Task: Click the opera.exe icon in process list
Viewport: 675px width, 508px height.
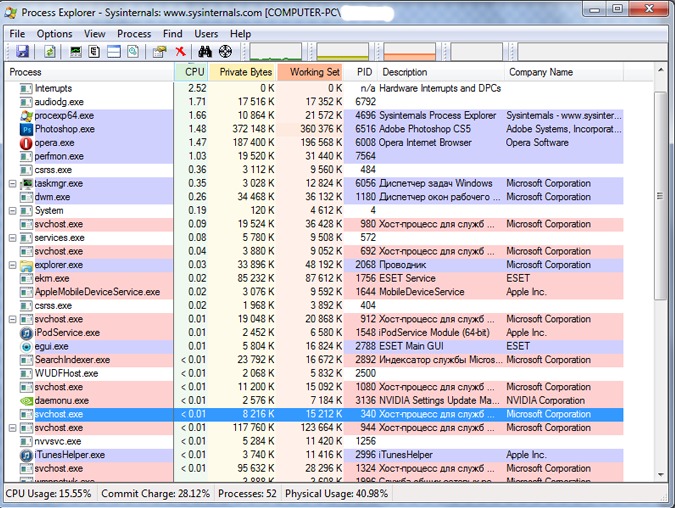Action: point(26,143)
